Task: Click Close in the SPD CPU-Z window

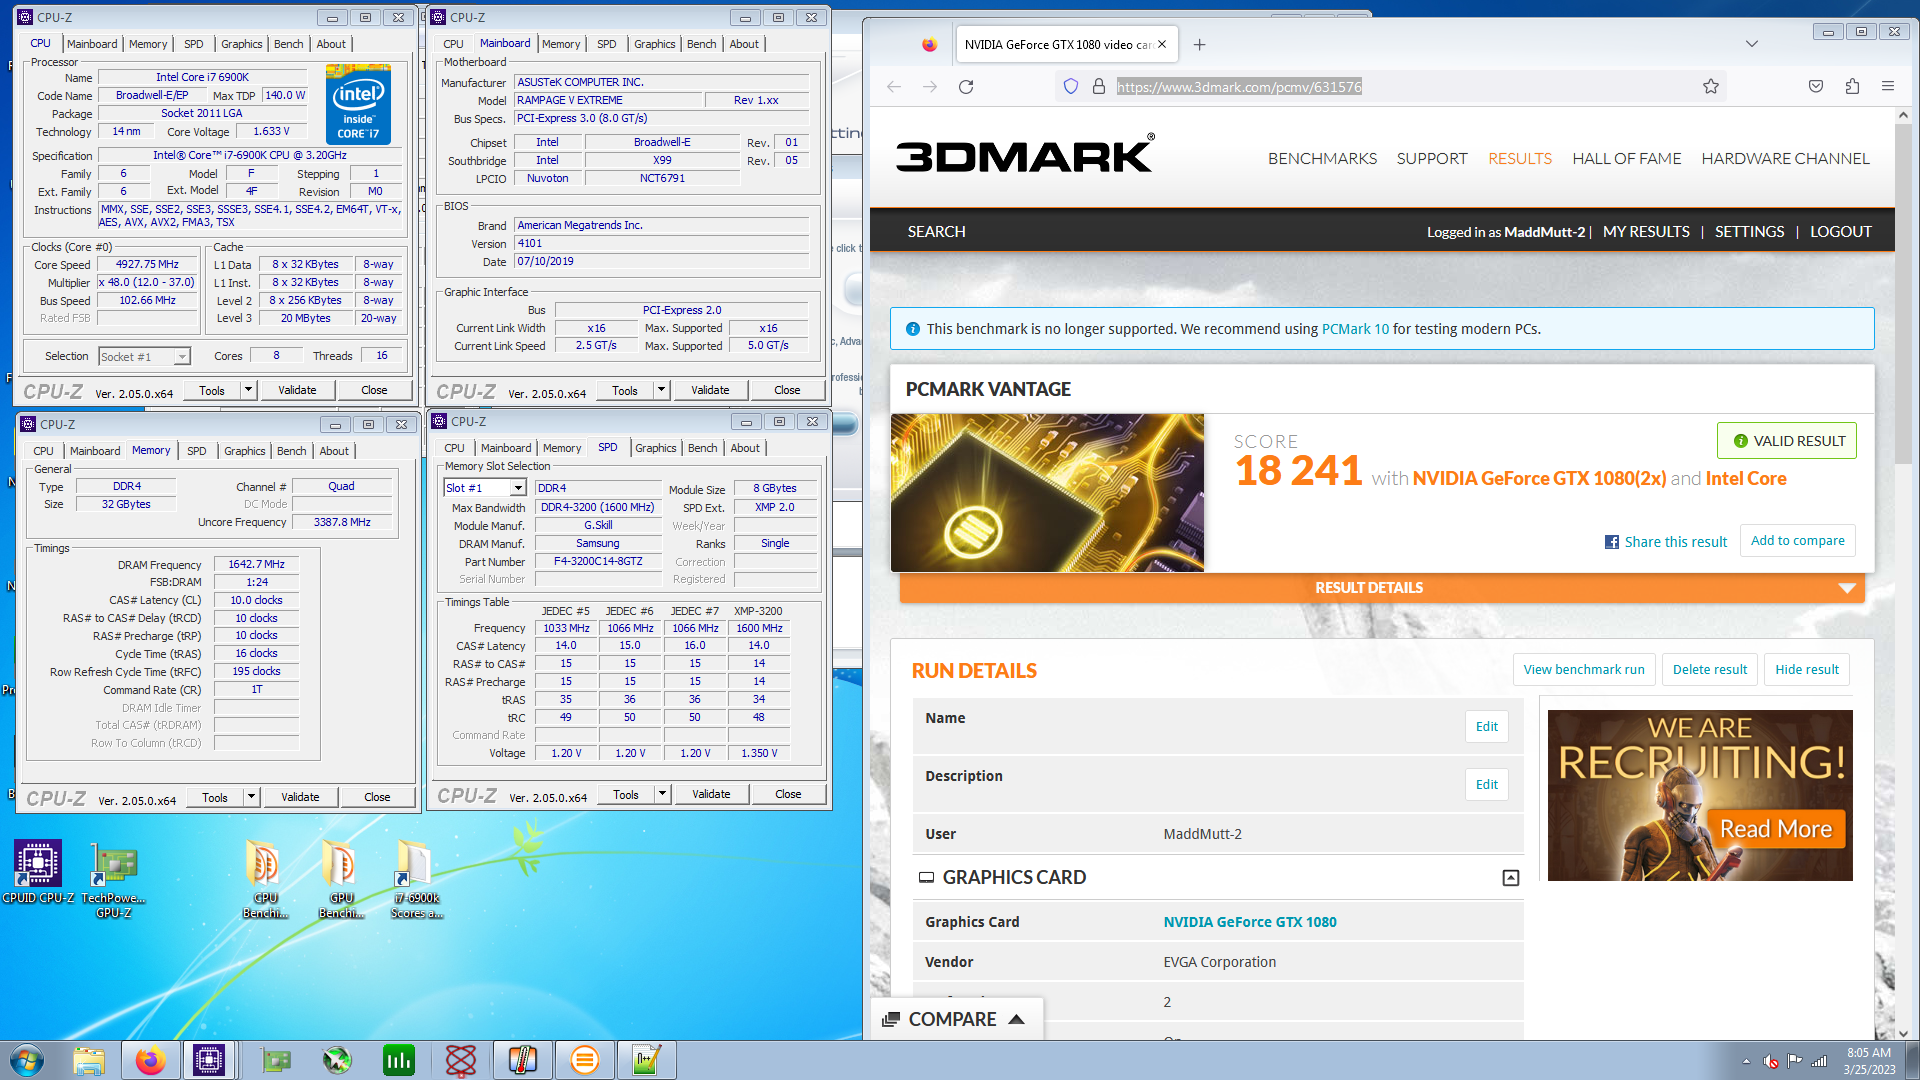Action: (x=788, y=794)
